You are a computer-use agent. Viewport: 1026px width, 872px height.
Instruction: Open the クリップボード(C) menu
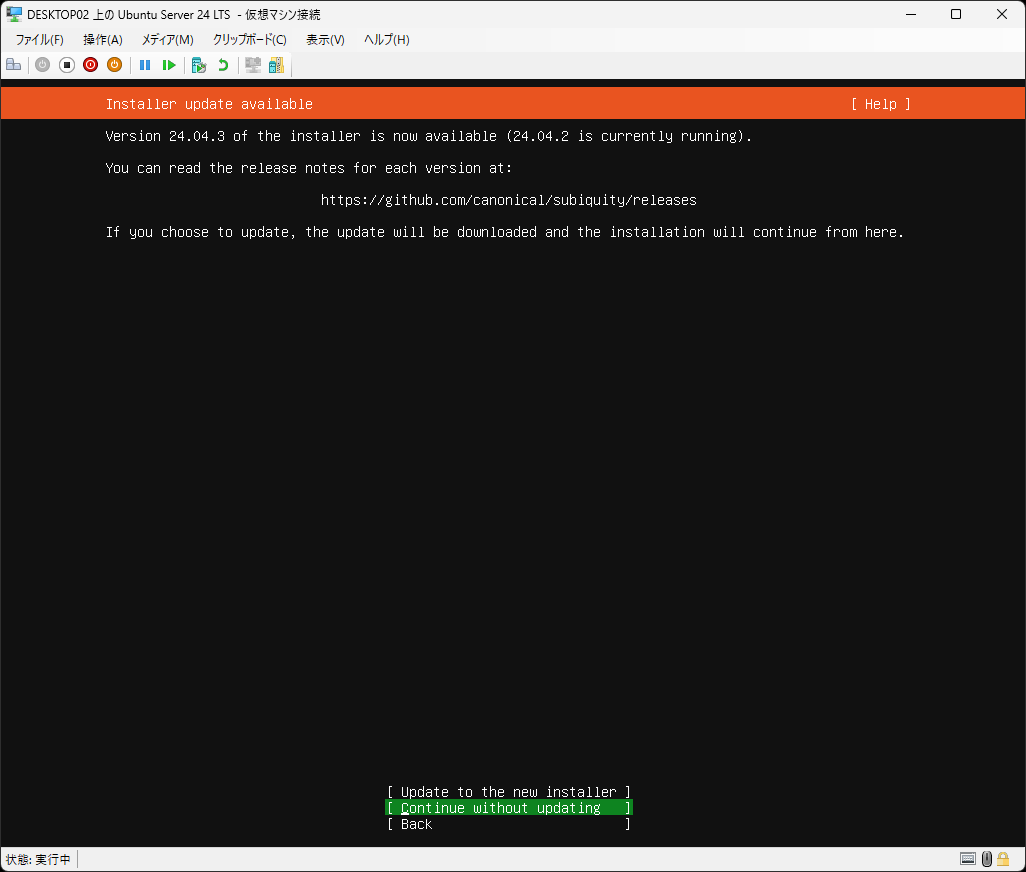pos(249,40)
